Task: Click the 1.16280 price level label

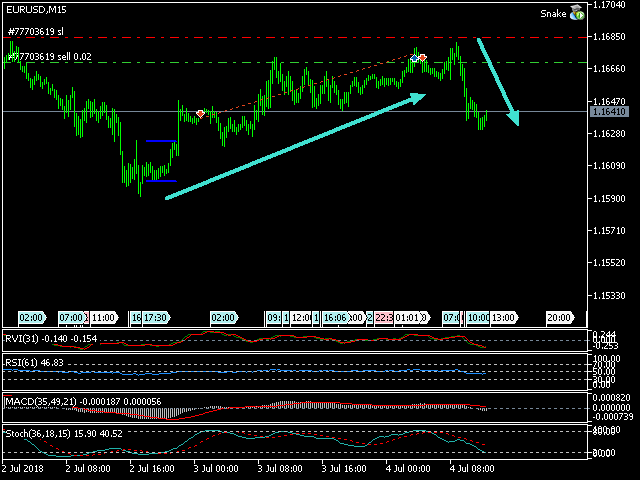Action: 609,133
